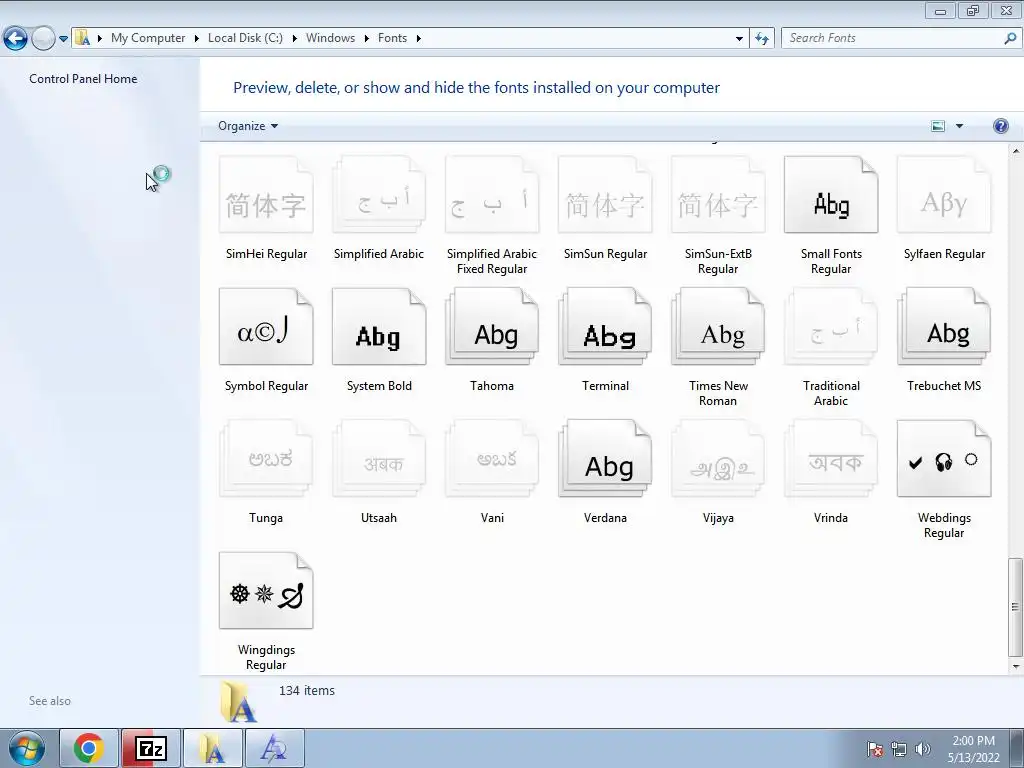Expand the arrow after Fonts in path

[x=418, y=39]
